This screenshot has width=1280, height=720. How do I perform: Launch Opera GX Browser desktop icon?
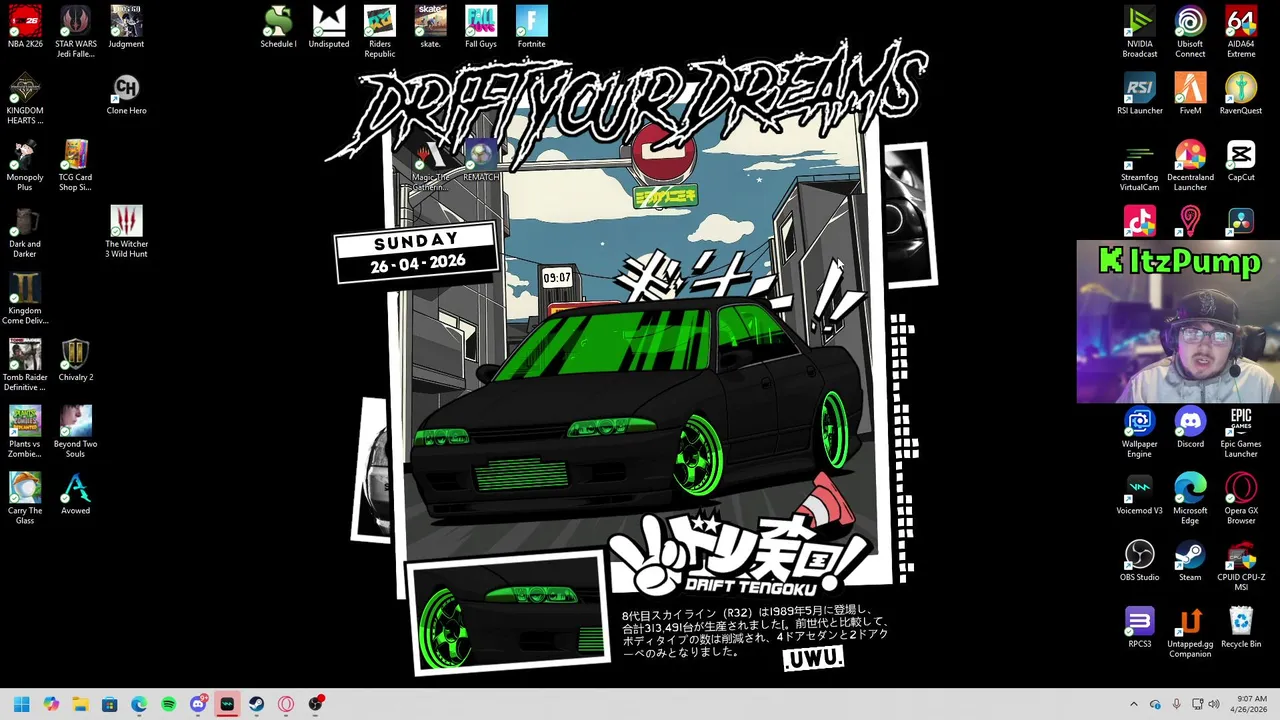pos(1241,499)
